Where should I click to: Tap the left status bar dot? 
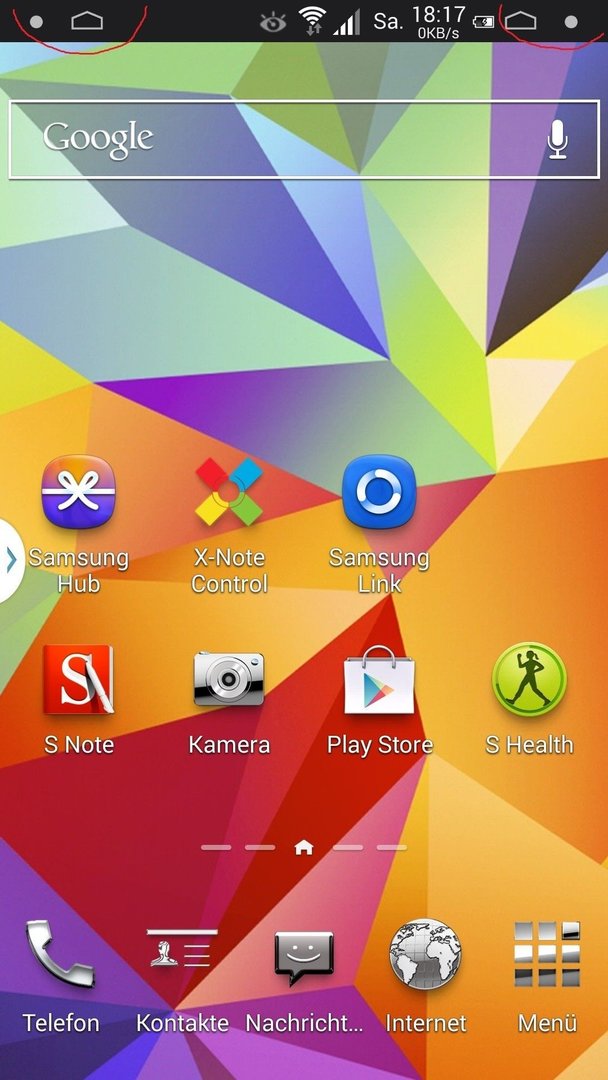pos(36,22)
